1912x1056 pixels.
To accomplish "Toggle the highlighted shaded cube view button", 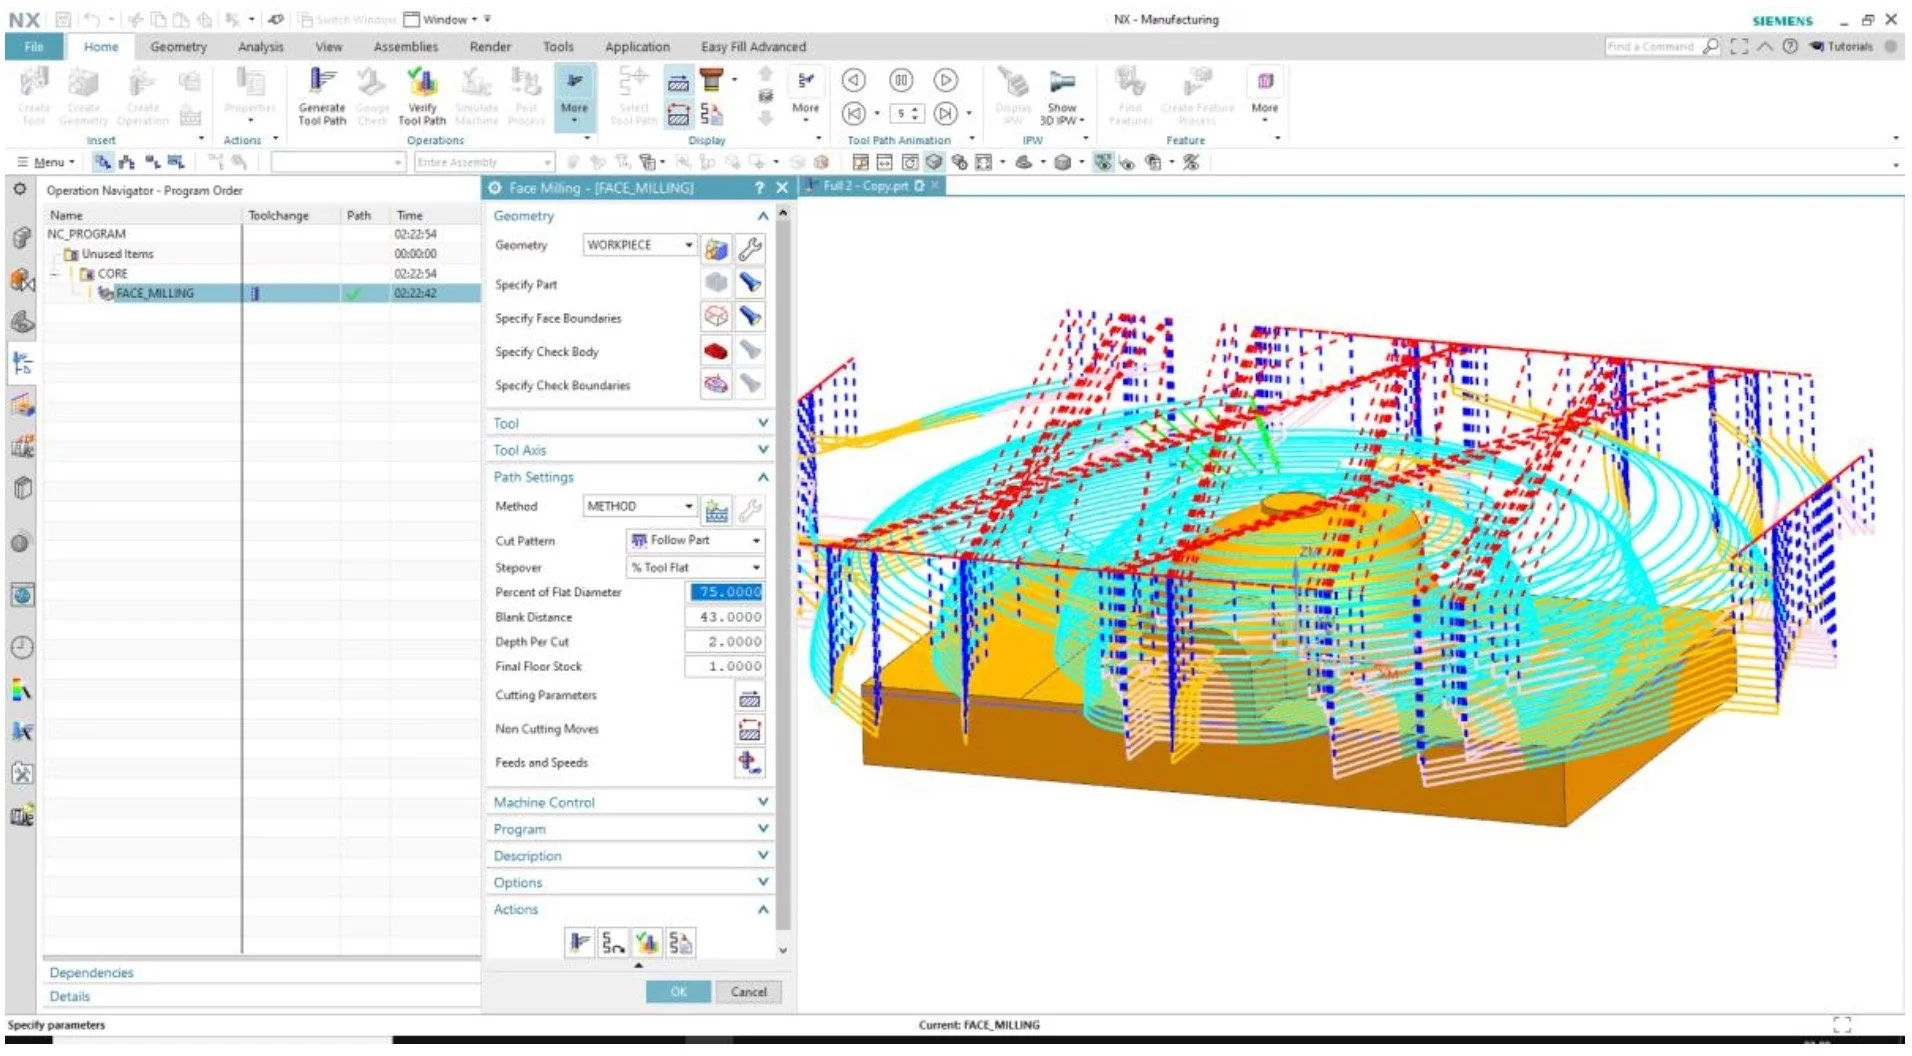I will click(x=934, y=162).
